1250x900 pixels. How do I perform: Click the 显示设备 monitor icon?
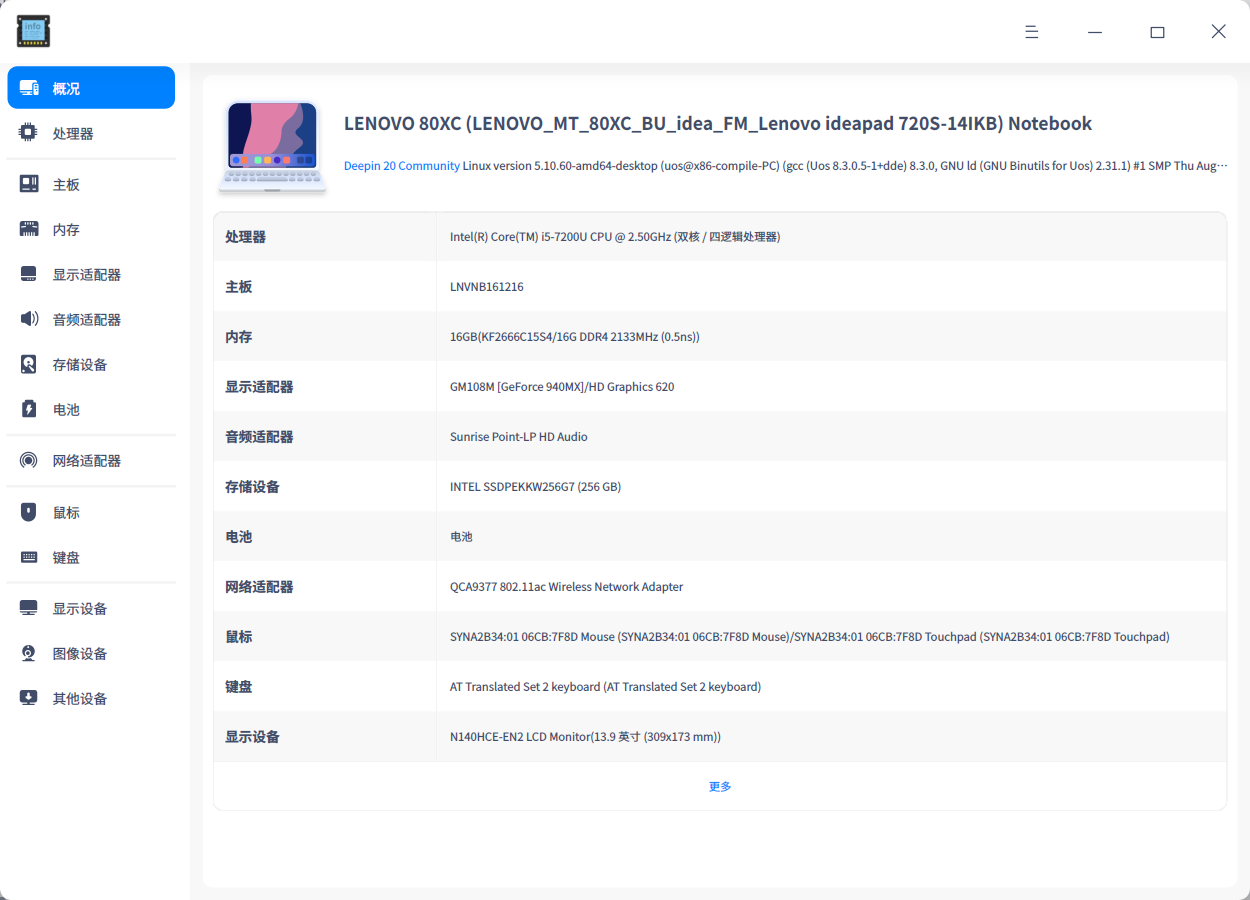point(29,608)
